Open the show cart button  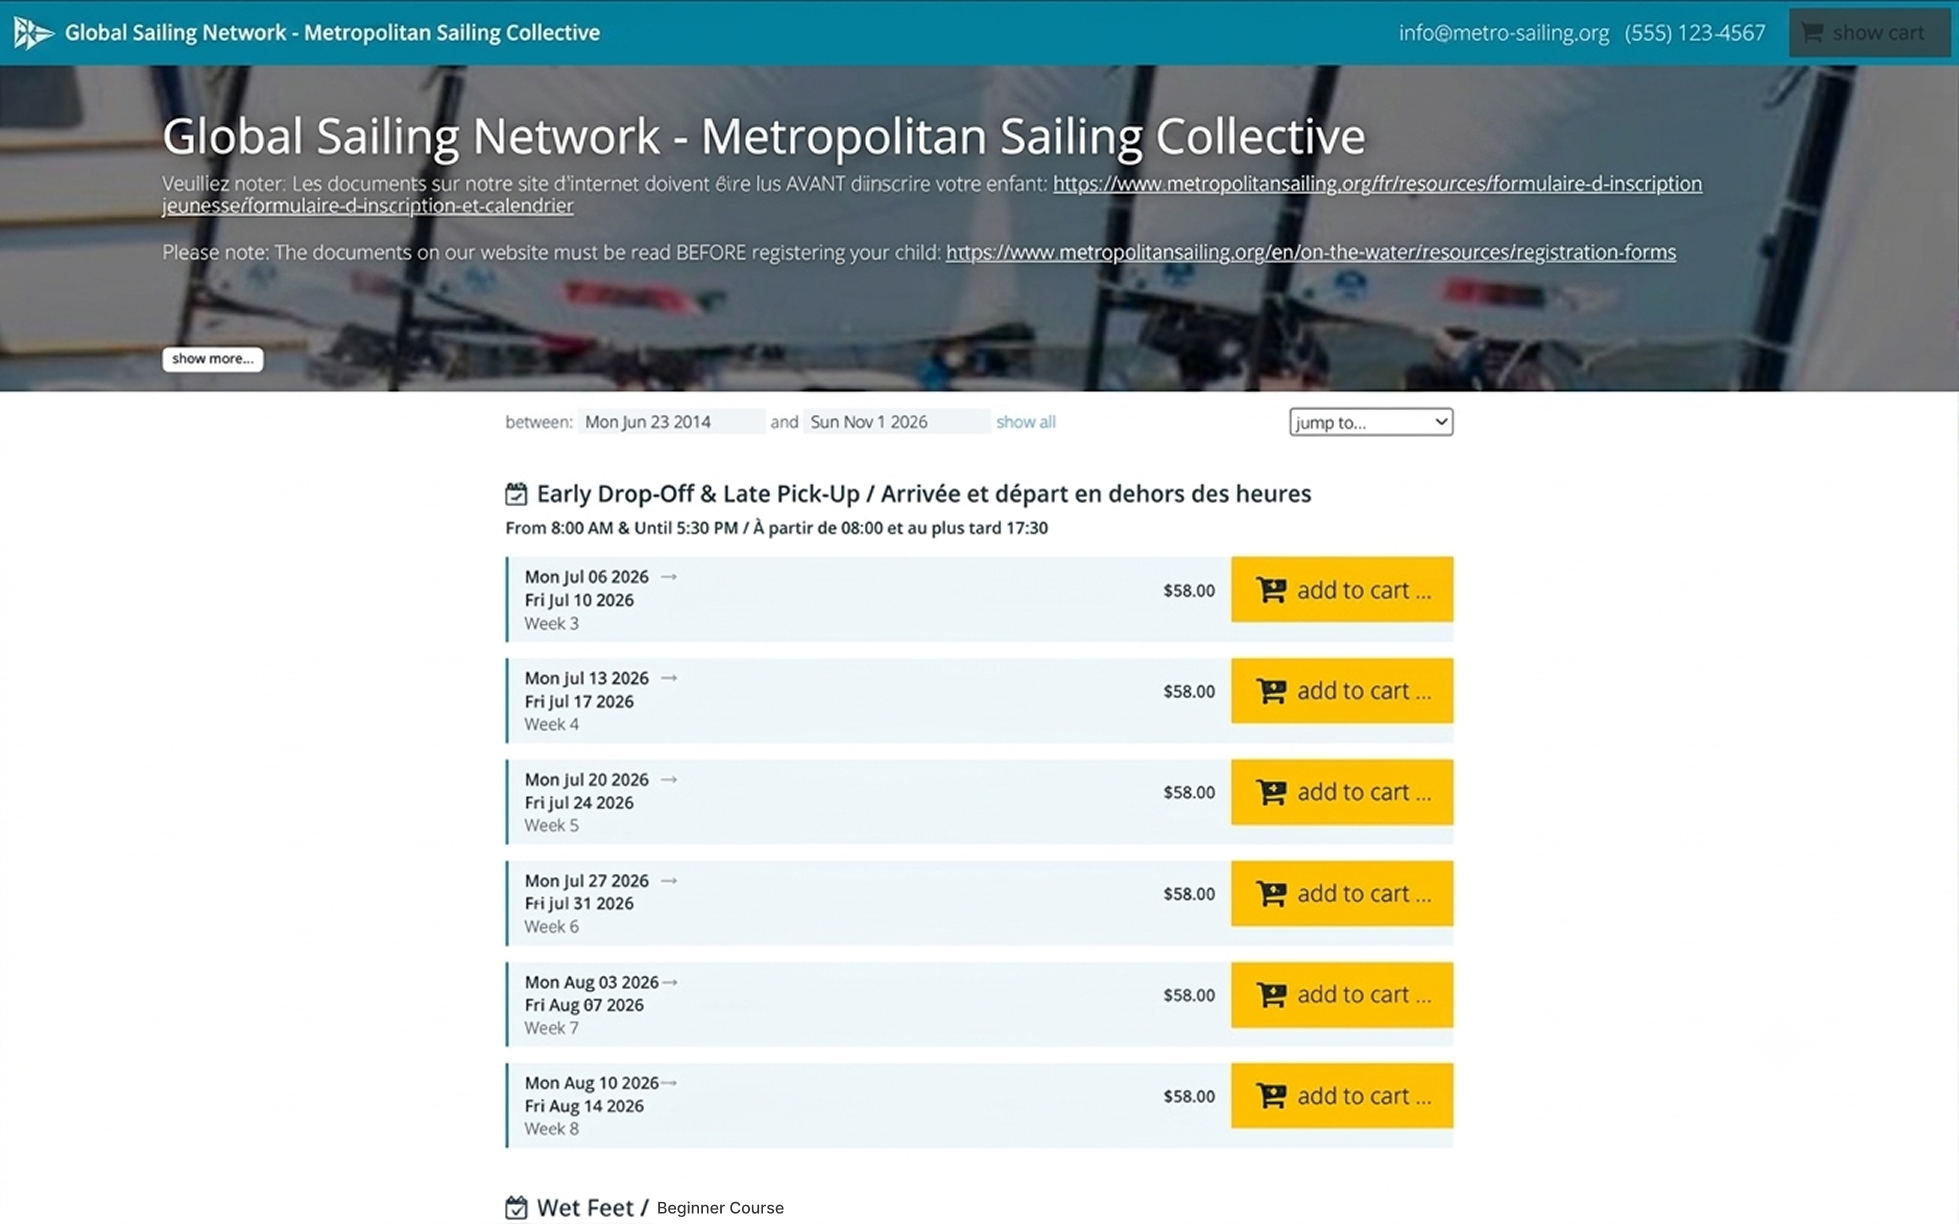1869,33
